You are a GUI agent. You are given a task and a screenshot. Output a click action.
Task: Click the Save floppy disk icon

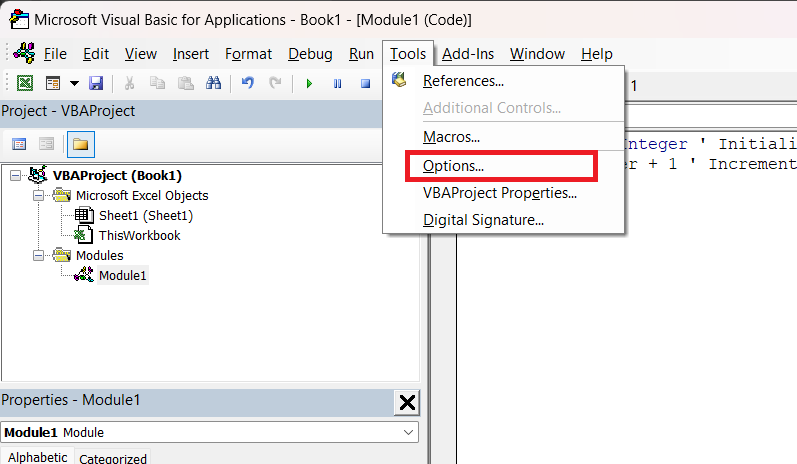[x=96, y=83]
